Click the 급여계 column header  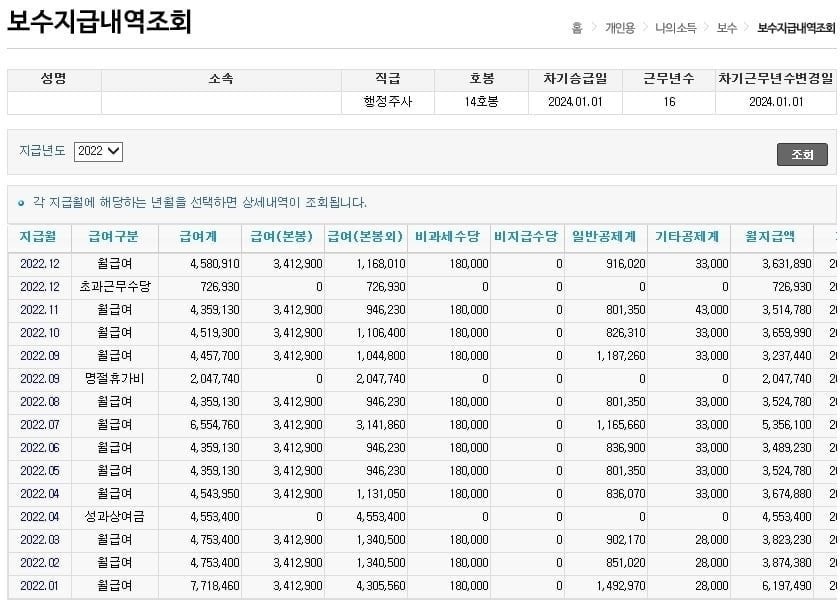[197, 237]
